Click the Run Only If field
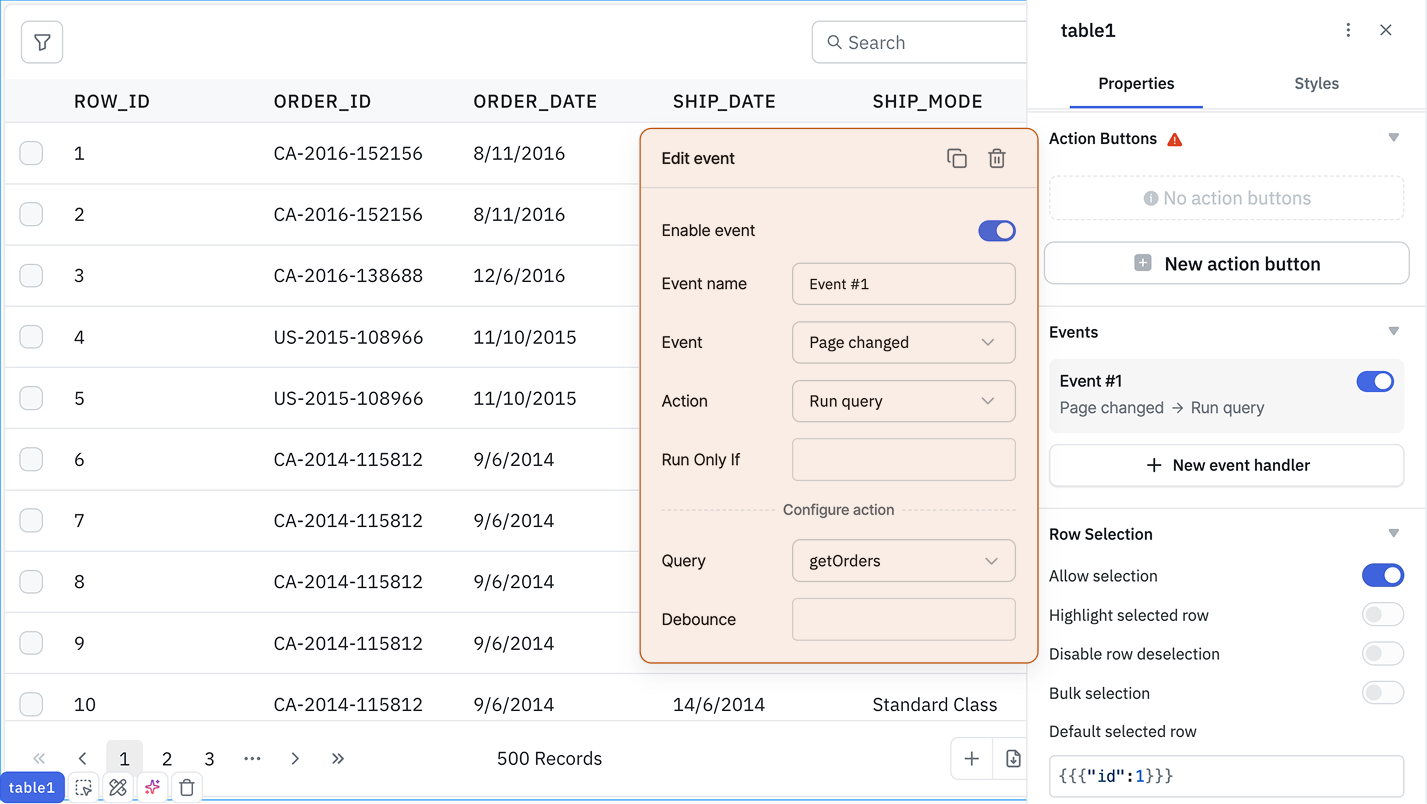This screenshot has width=1427, height=804. click(x=904, y=460)
